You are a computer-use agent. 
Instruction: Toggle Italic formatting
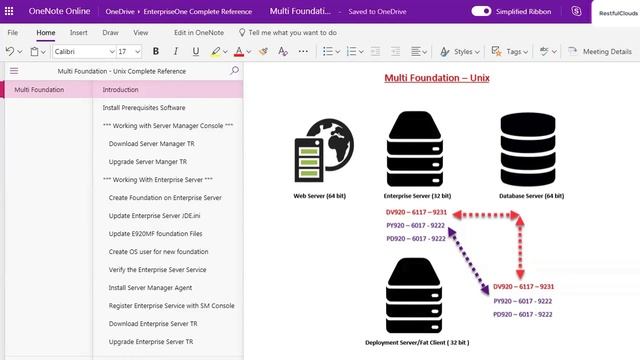coord(176,51)
